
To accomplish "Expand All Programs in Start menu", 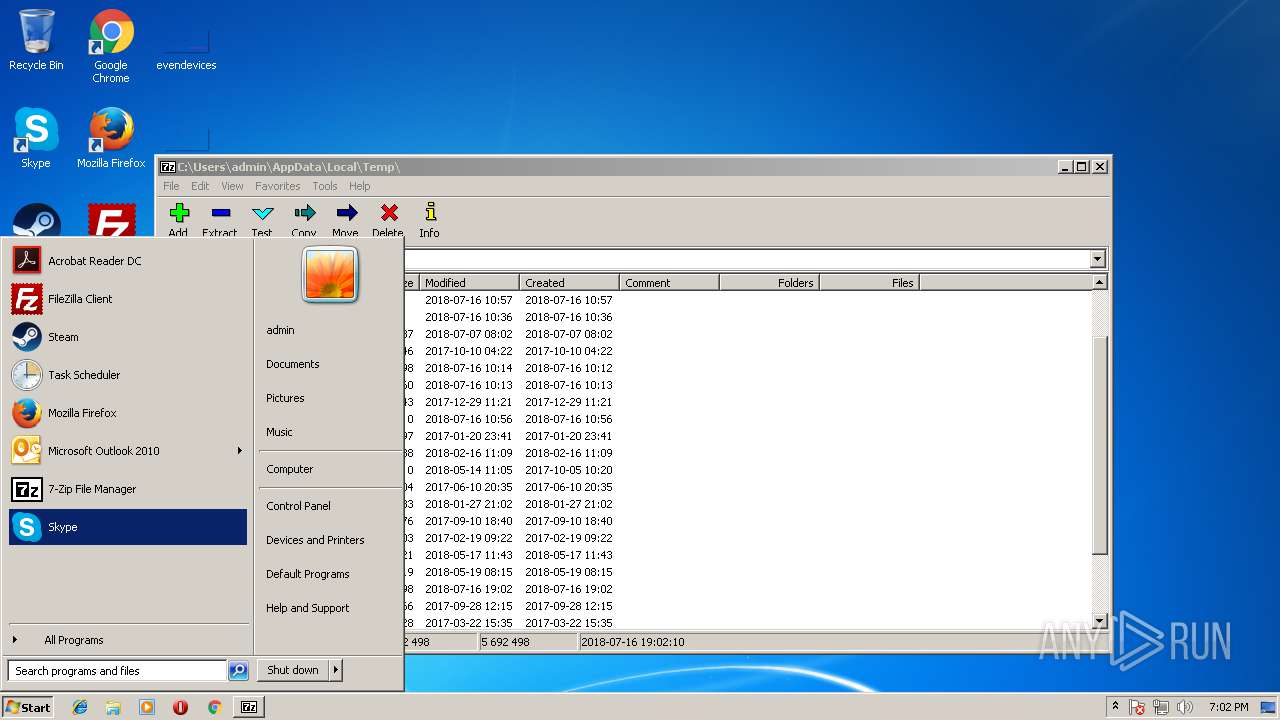I will coord(127,640).
